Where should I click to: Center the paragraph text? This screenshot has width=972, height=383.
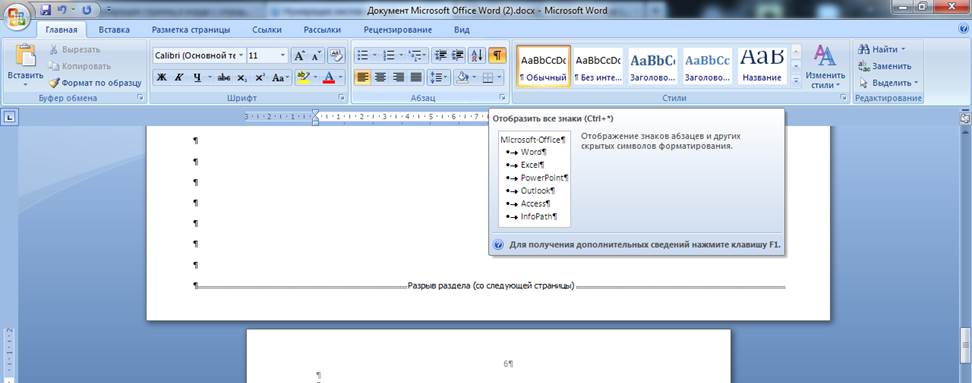381,77
